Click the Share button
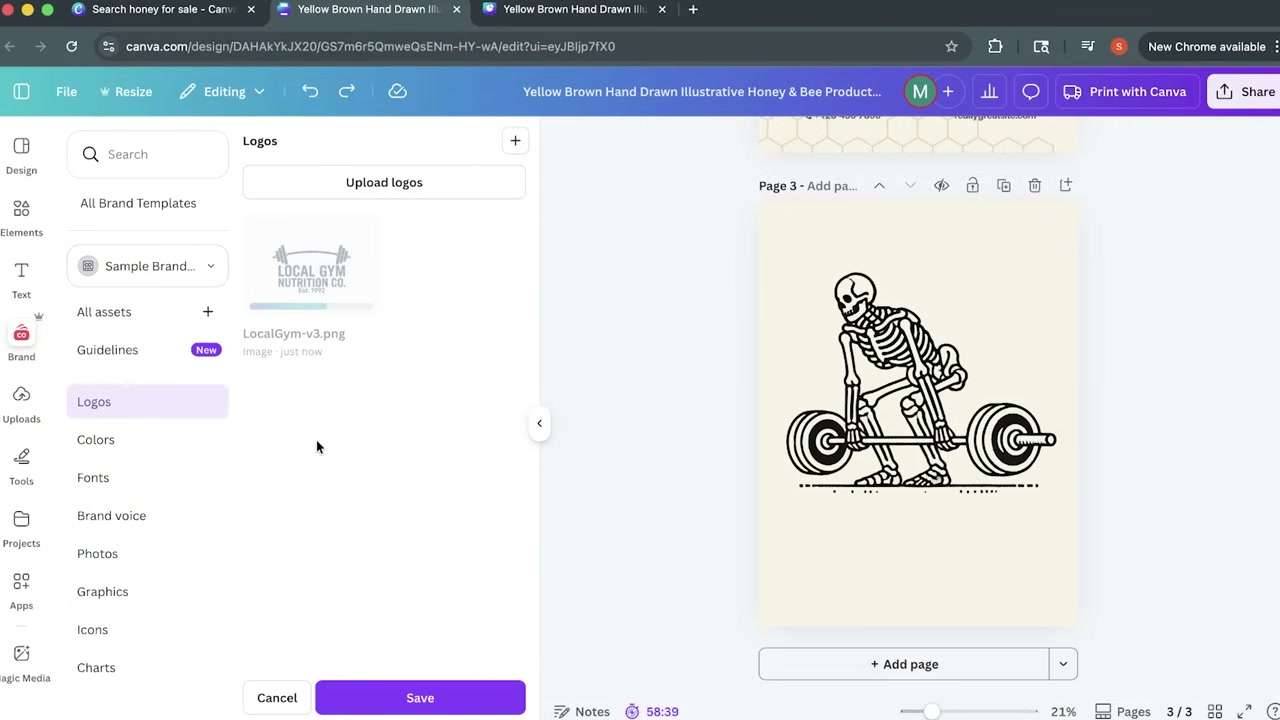Screen dimensions: 1280x720 (x=1245, y=91)
